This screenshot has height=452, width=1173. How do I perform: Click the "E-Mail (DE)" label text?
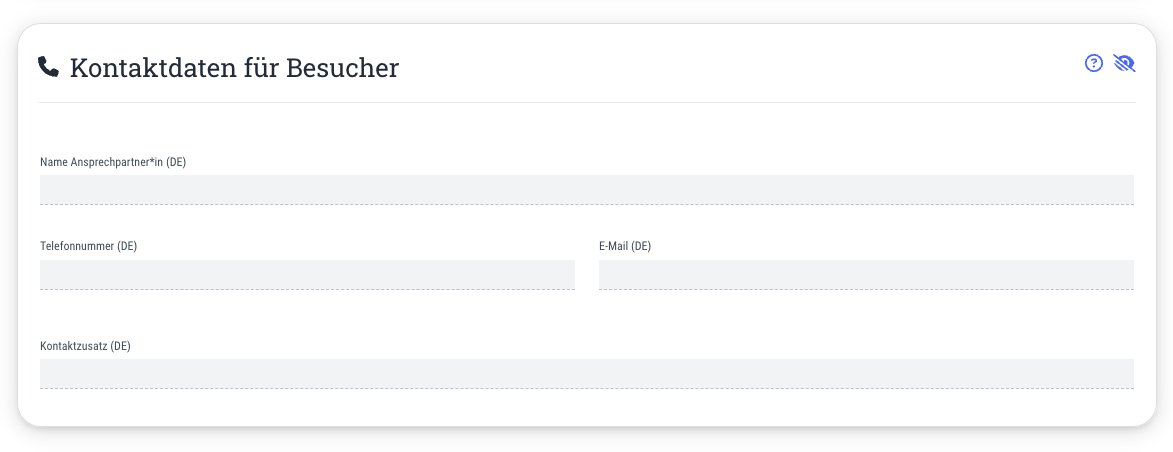(625, 246)
